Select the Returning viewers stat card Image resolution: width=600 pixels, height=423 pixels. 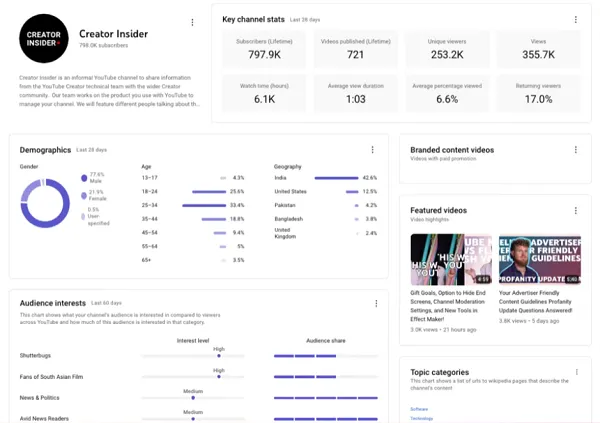538,94
